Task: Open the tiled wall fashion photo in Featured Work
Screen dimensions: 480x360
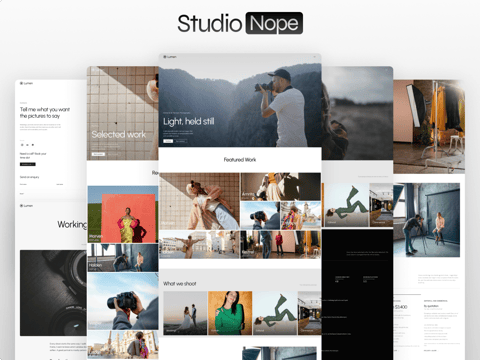Action: pyautogui.click(x=199, y=201)
